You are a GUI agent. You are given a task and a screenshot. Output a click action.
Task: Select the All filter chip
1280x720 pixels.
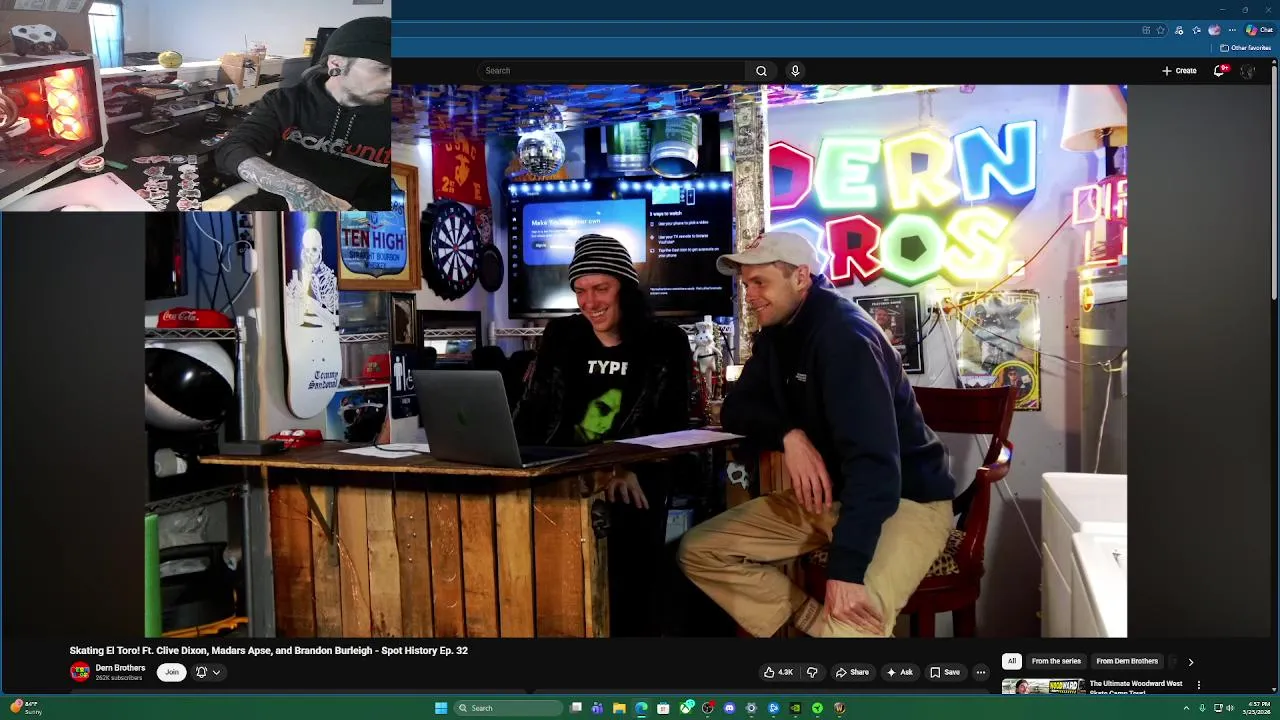(x=1011, y=661)
